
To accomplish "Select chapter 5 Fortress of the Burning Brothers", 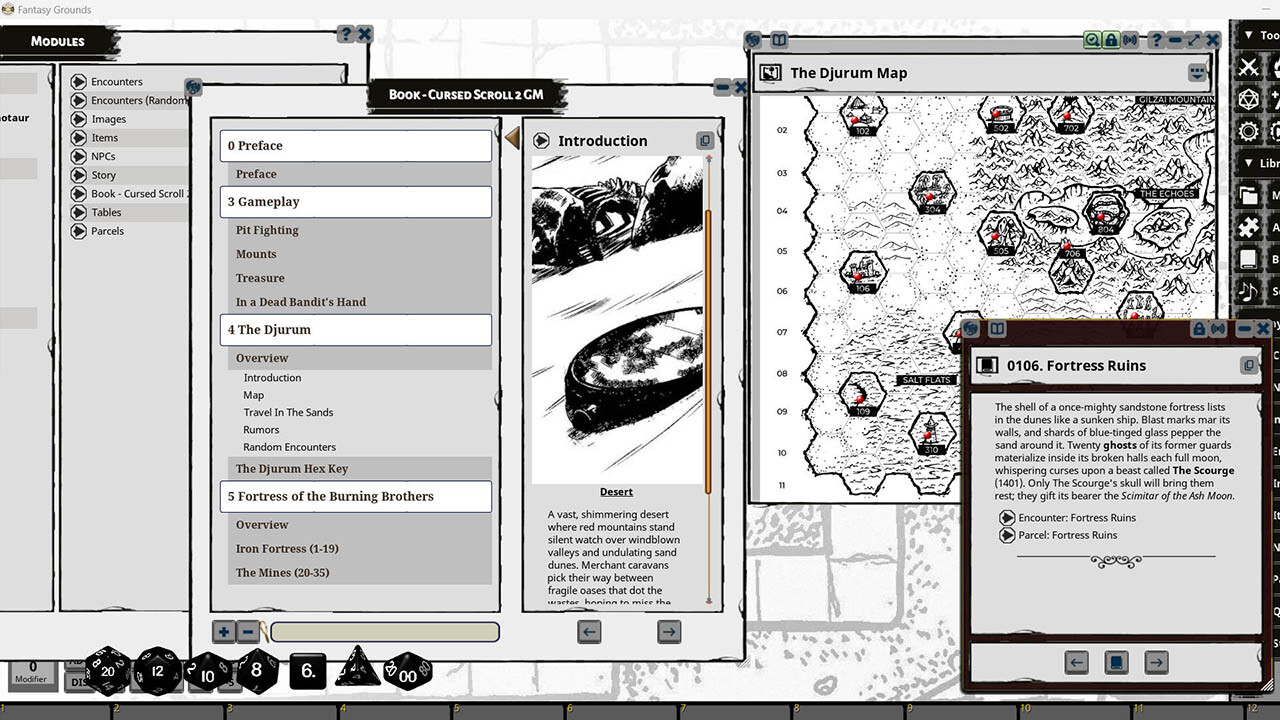I will point(355,496).
